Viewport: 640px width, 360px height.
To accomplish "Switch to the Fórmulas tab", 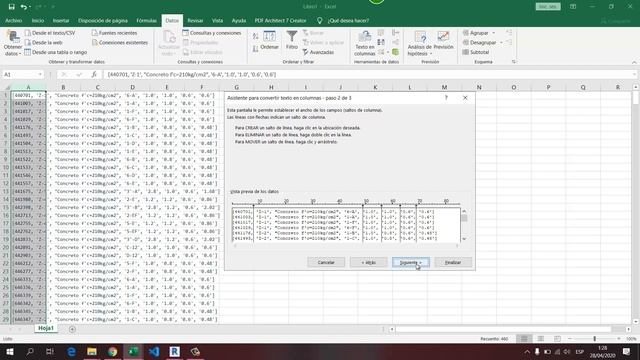I will [147, 20].
